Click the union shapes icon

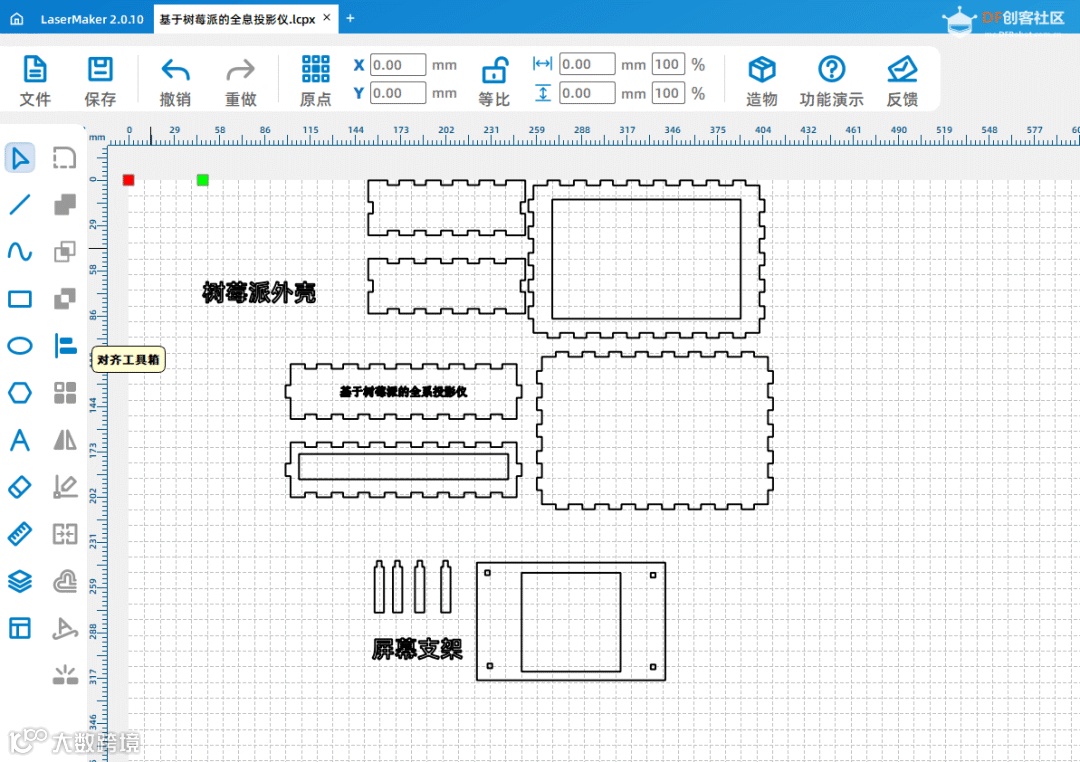(x=65, y=205)
